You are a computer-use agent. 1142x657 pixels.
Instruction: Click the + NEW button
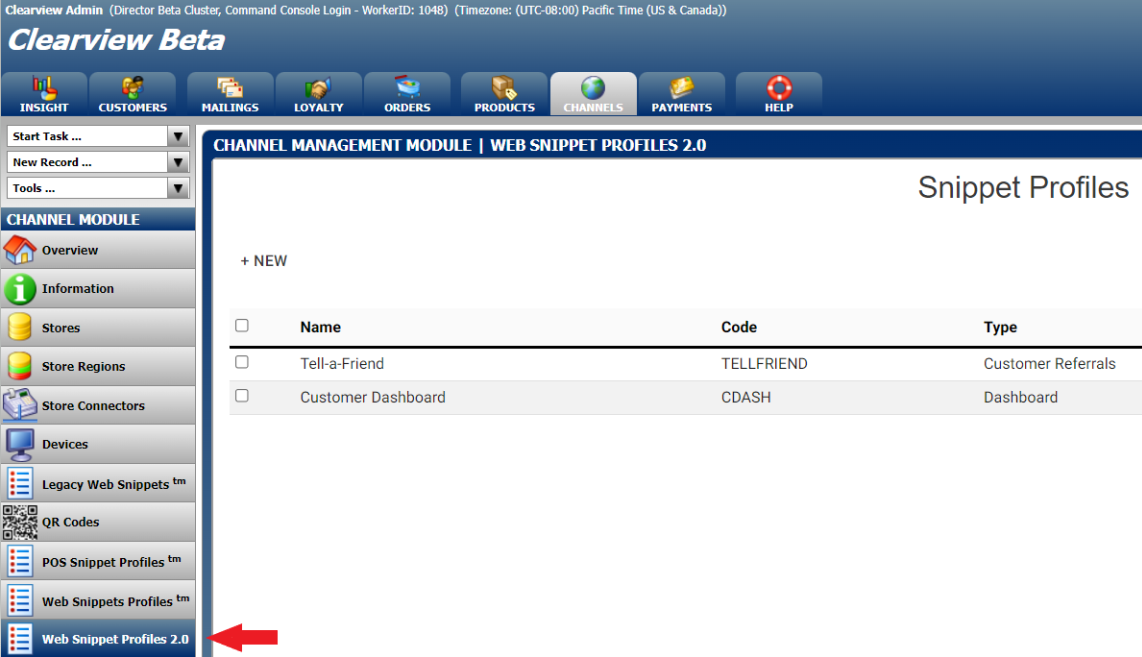point(264,261)
